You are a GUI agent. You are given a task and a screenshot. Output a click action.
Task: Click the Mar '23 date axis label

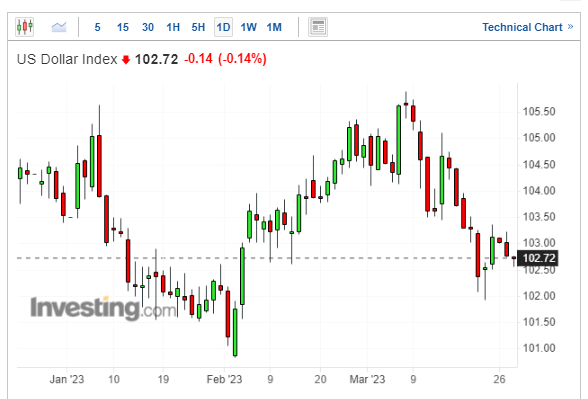point(367,380)
